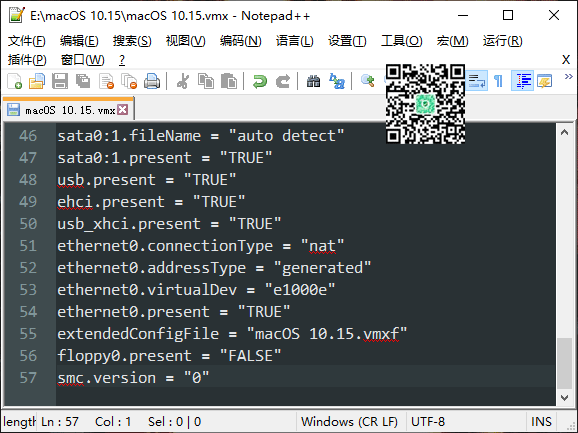The image size is (578, 433).
Task: Close the macOS 10.15.vmx tab
Action: pos(123,109)
